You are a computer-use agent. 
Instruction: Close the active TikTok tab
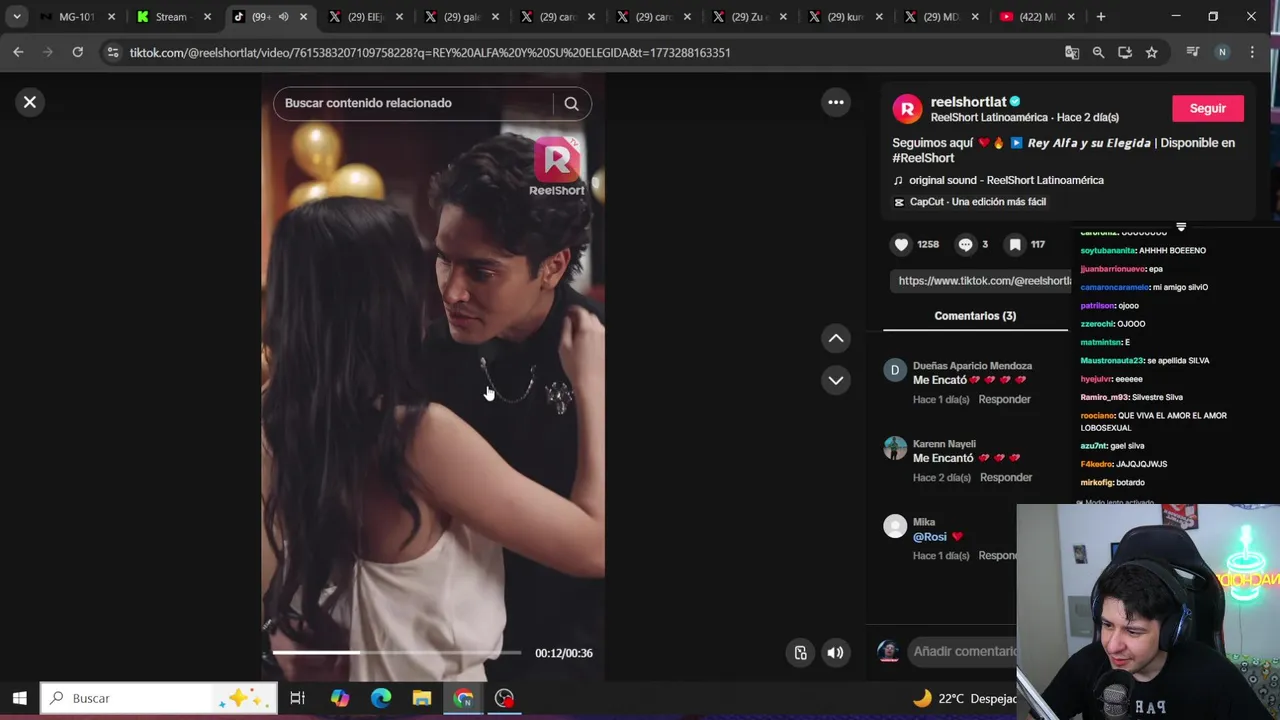(303, 17)
